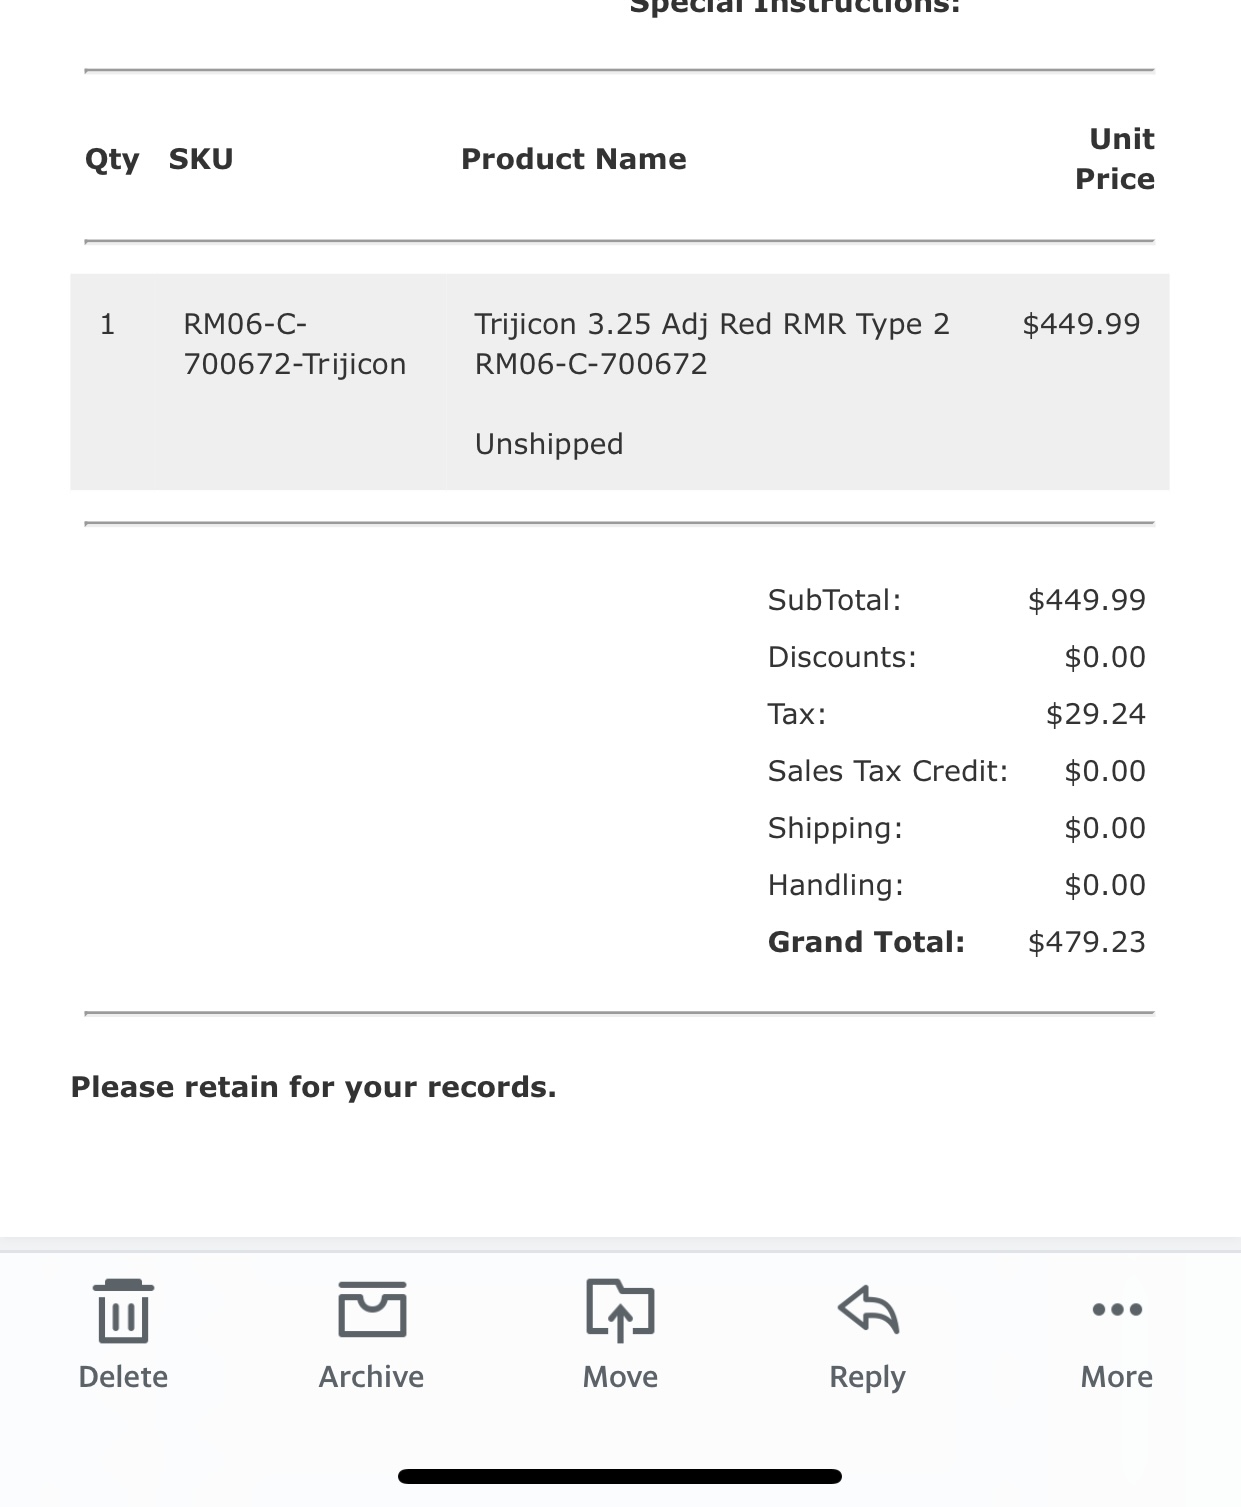Viewport: 1241px width, 1507px height.
Task: Click the Product Name column header
Action: 574,159
